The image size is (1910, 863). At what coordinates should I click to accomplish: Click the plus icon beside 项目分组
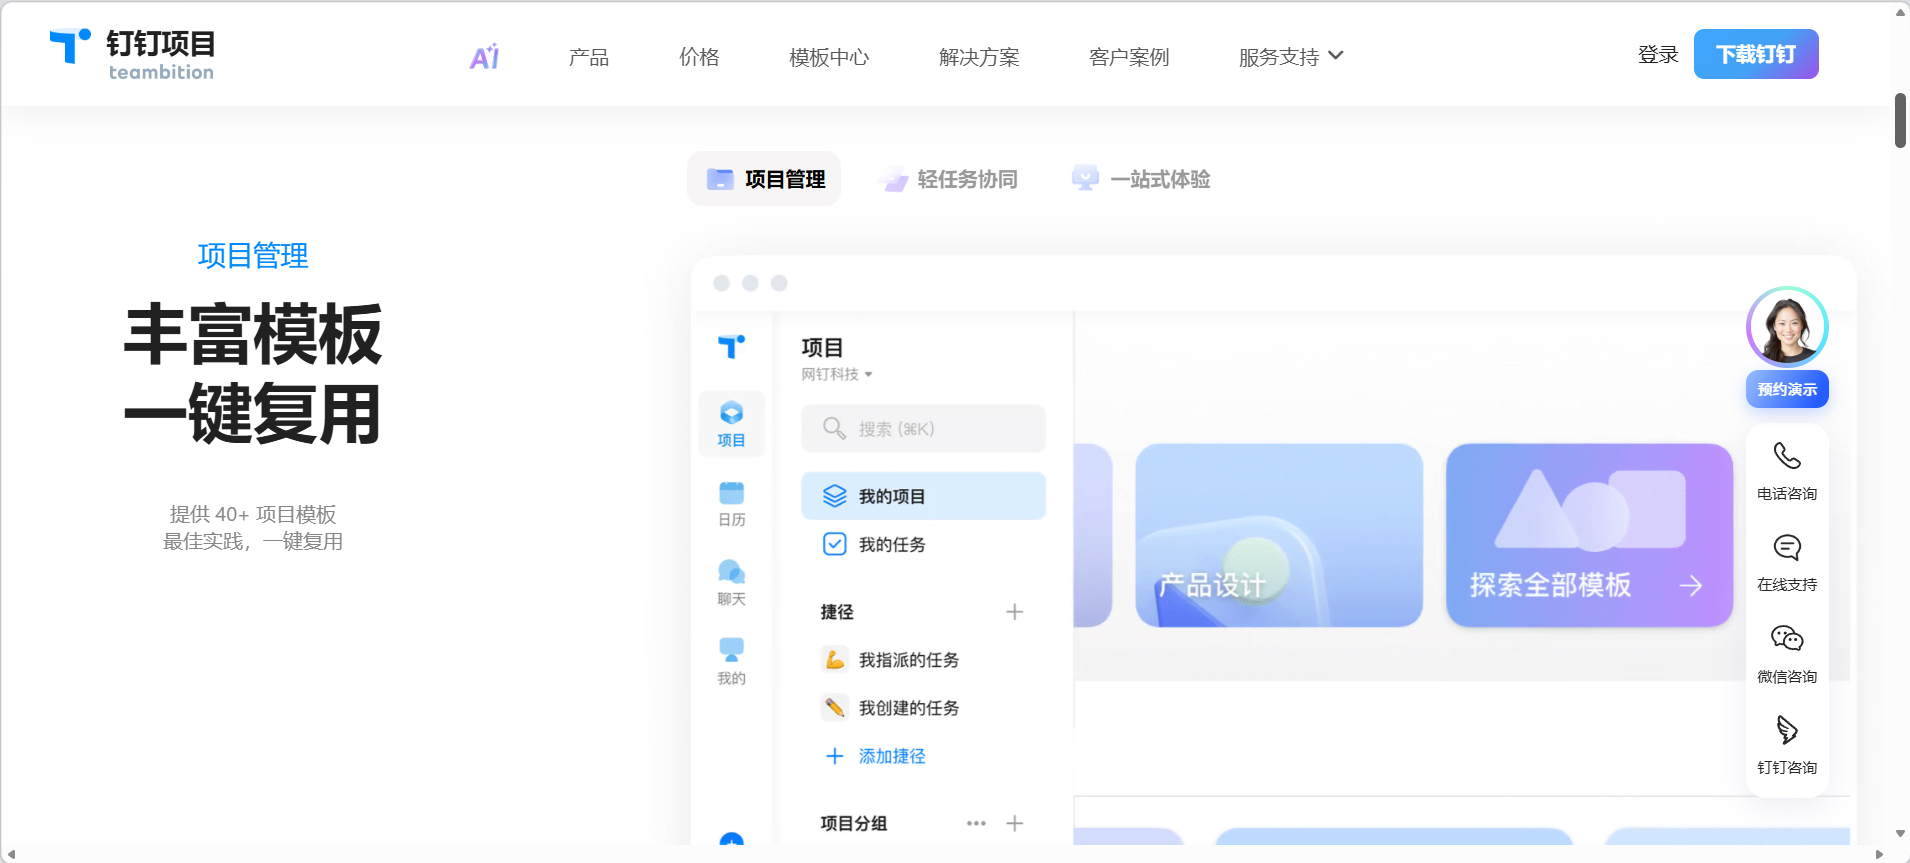(1014, 823)
